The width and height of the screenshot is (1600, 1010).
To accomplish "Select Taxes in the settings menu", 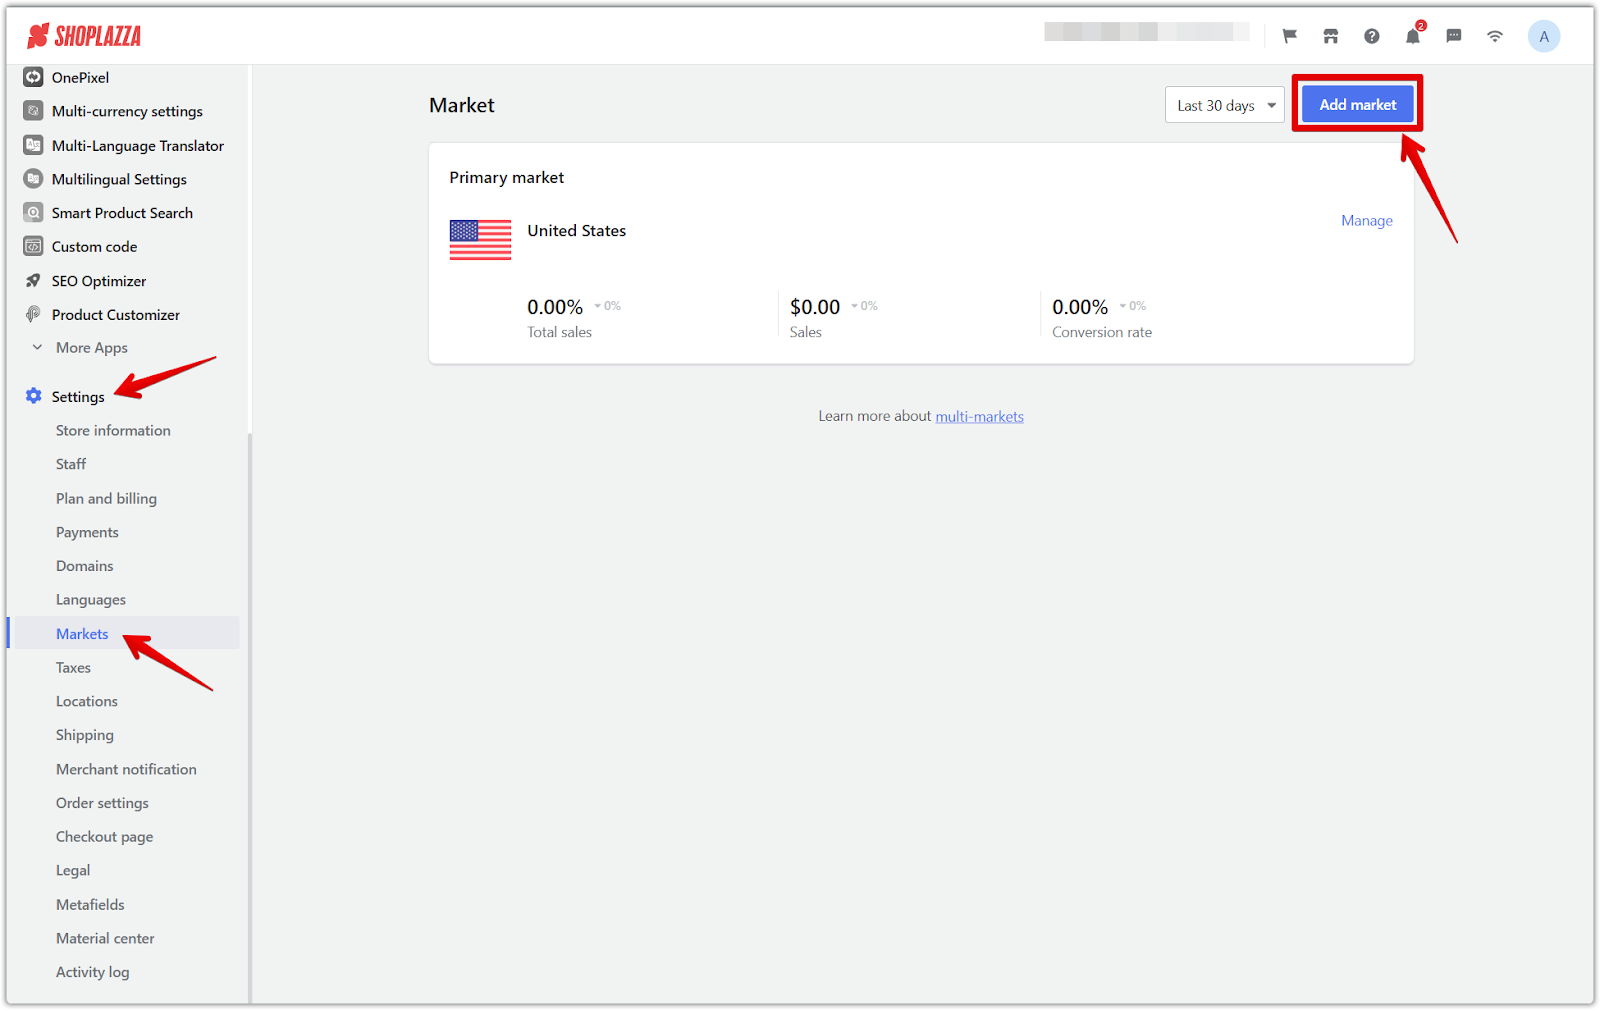I will pyautogui.click(x=73, y=668).
